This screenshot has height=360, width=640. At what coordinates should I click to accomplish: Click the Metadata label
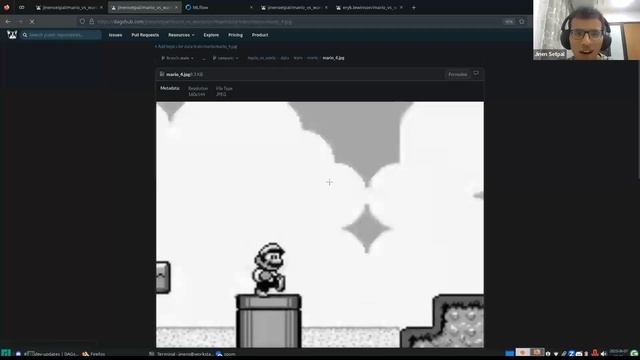point(170,88)
